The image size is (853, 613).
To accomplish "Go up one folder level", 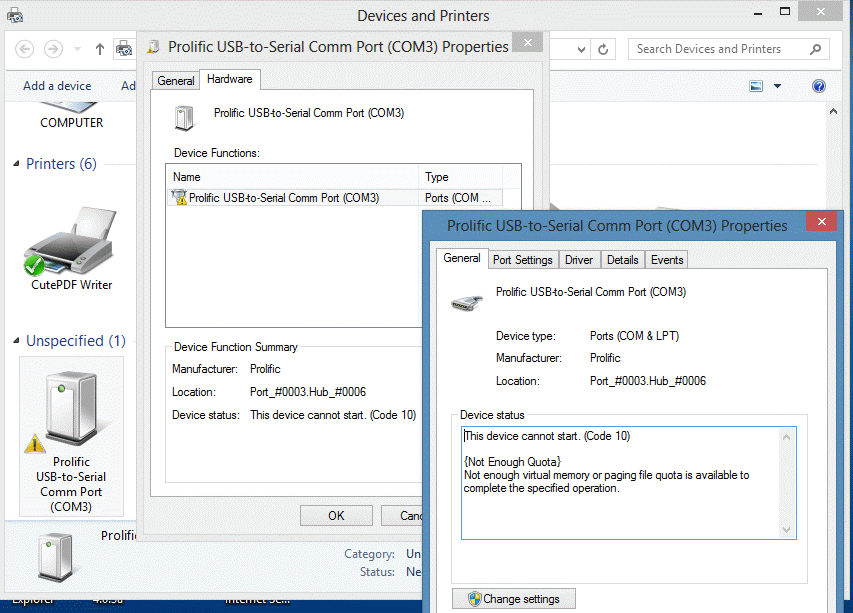I will [100, 49].
